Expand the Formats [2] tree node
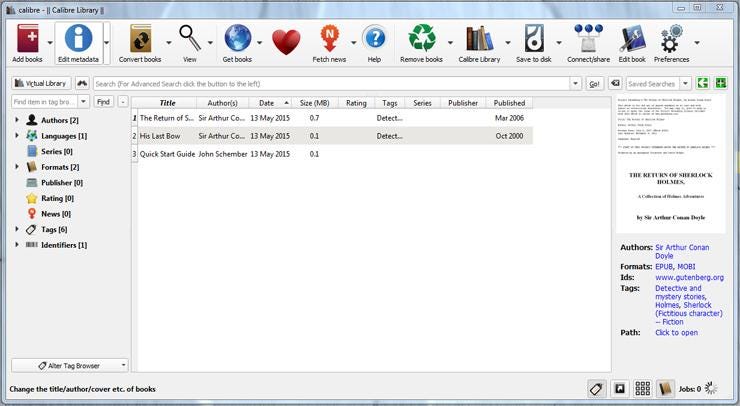Screen dimensions: 740x406 click(17, 167)
